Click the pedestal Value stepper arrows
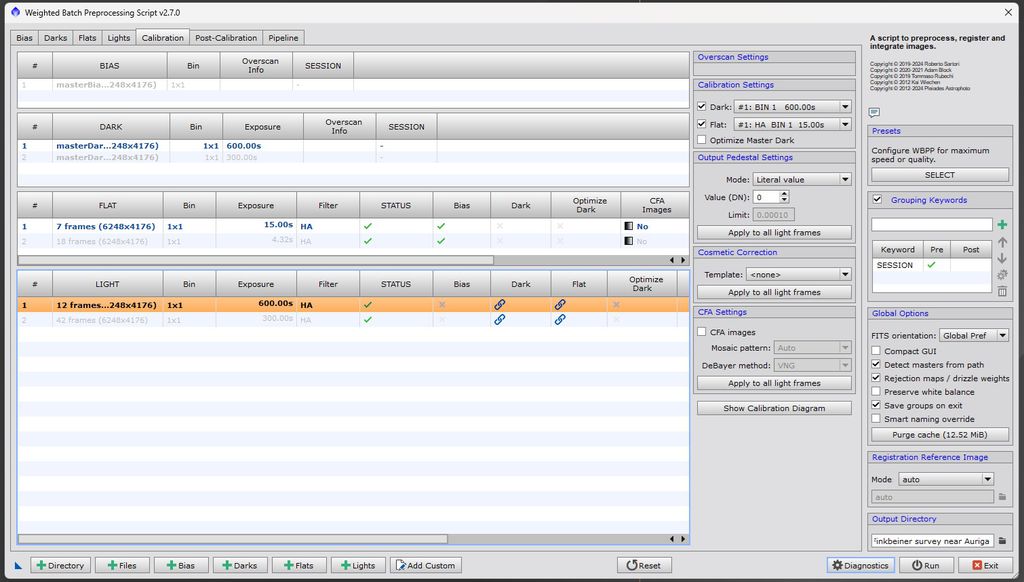The image size is (1024, 582). point(784,197)
